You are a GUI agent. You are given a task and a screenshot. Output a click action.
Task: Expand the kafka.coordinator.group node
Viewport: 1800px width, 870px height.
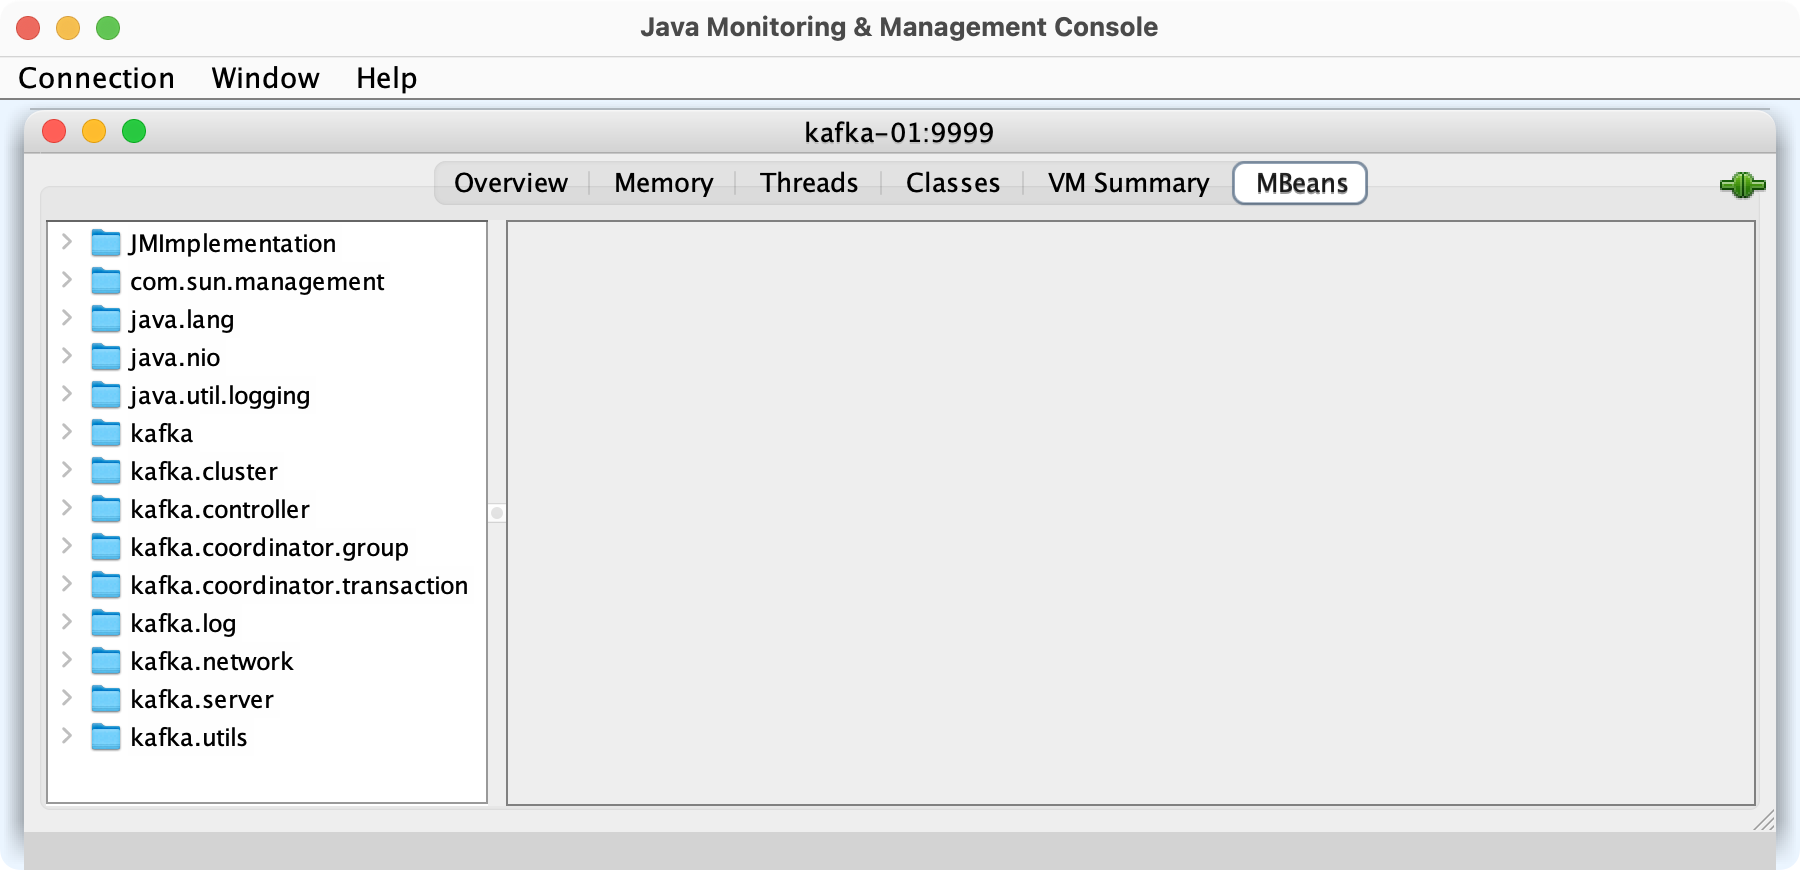(x=67, y=546)
